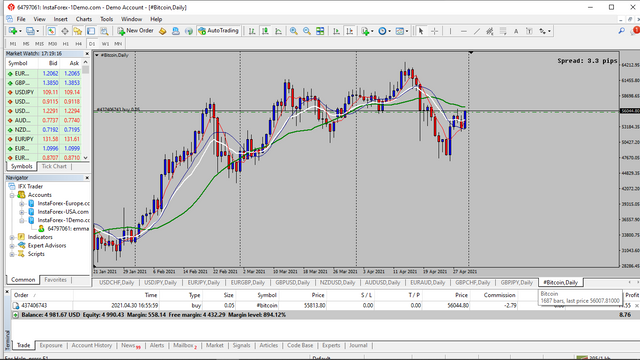This screenshot has width=640, height=360.
Task: Open dropdown arrow beside Profiles icon
Action: tap(38, 31)
